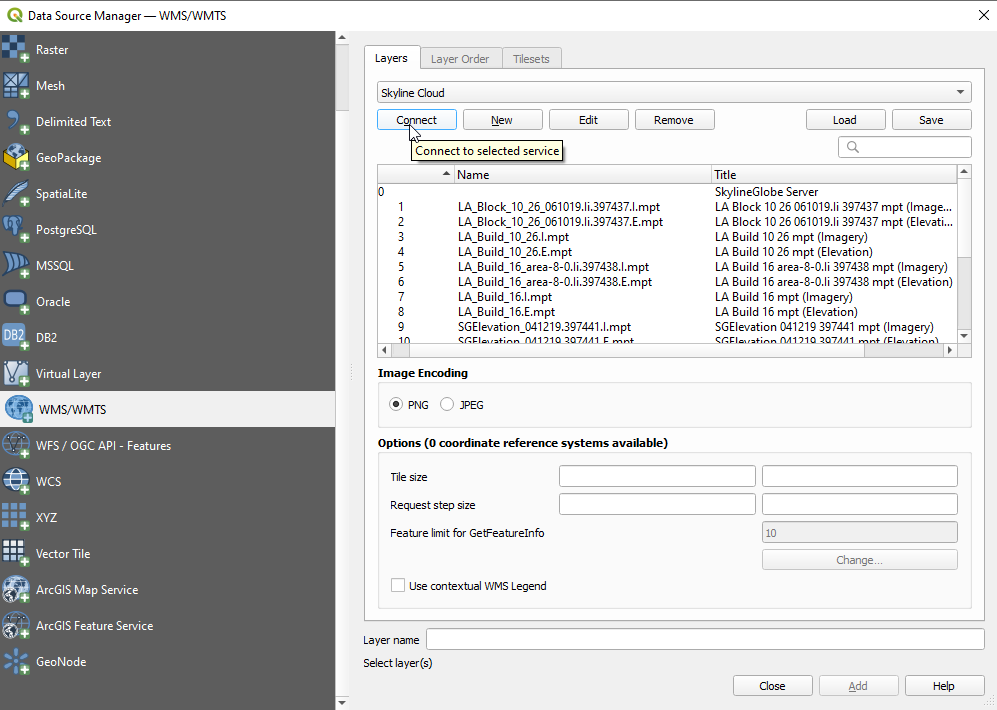Viewport: 997px width, 710px height.
Task: Click the first Request step size field
Action: pos(657,504)
